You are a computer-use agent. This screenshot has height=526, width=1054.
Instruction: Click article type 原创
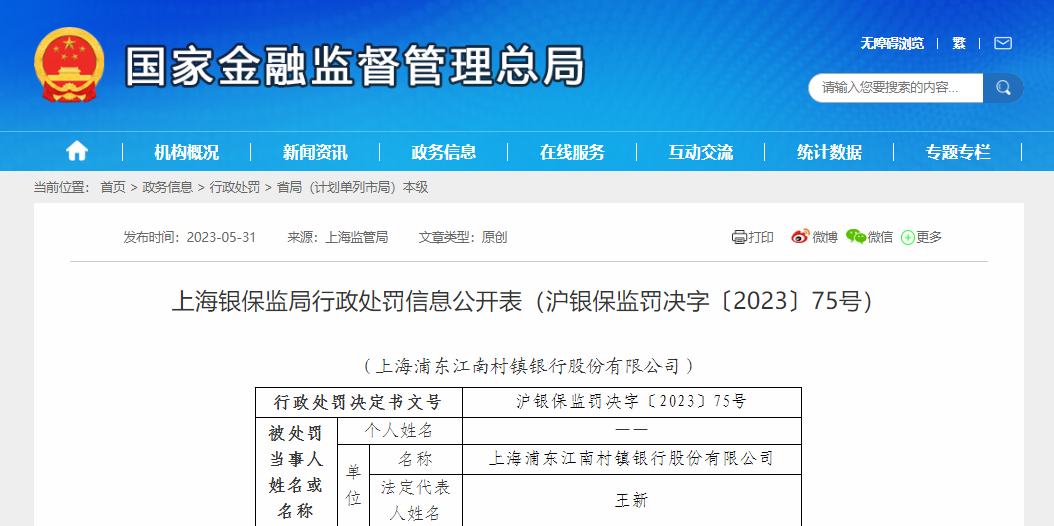click(494, 237)
